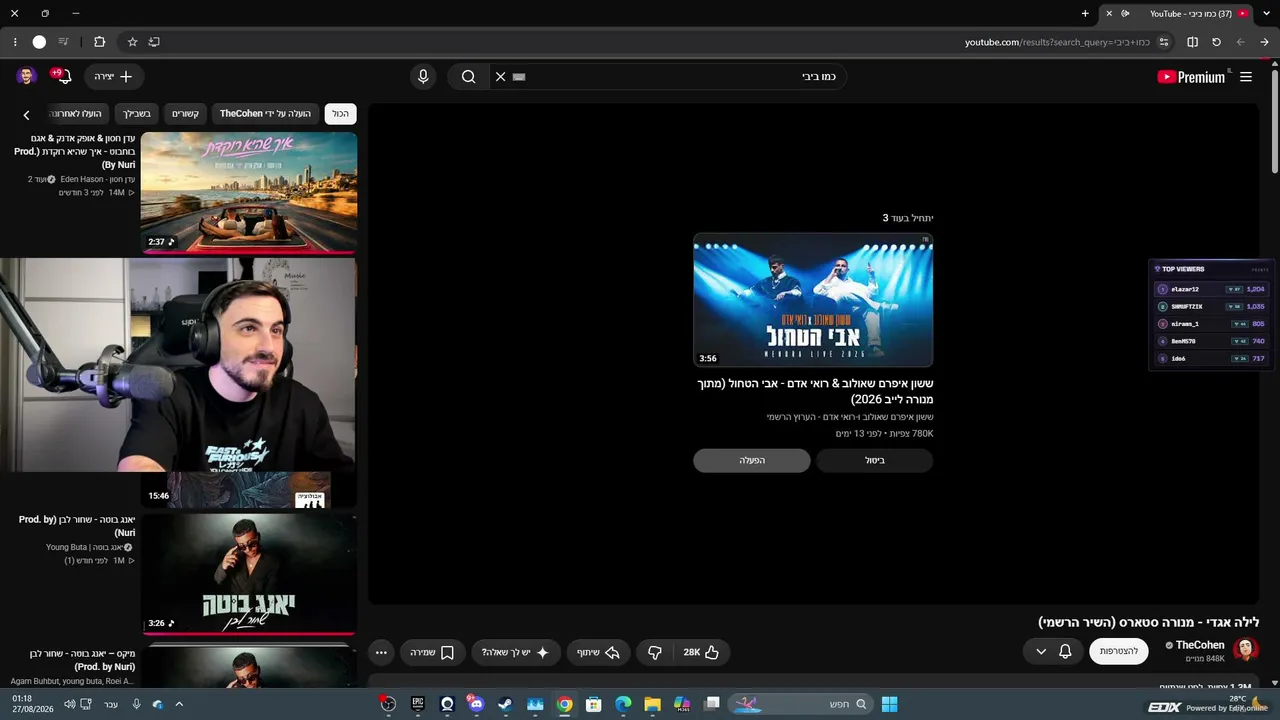Screen dimensions: 1280x720
Task: Save video with the שמירה button
Action: click(432, 652)
